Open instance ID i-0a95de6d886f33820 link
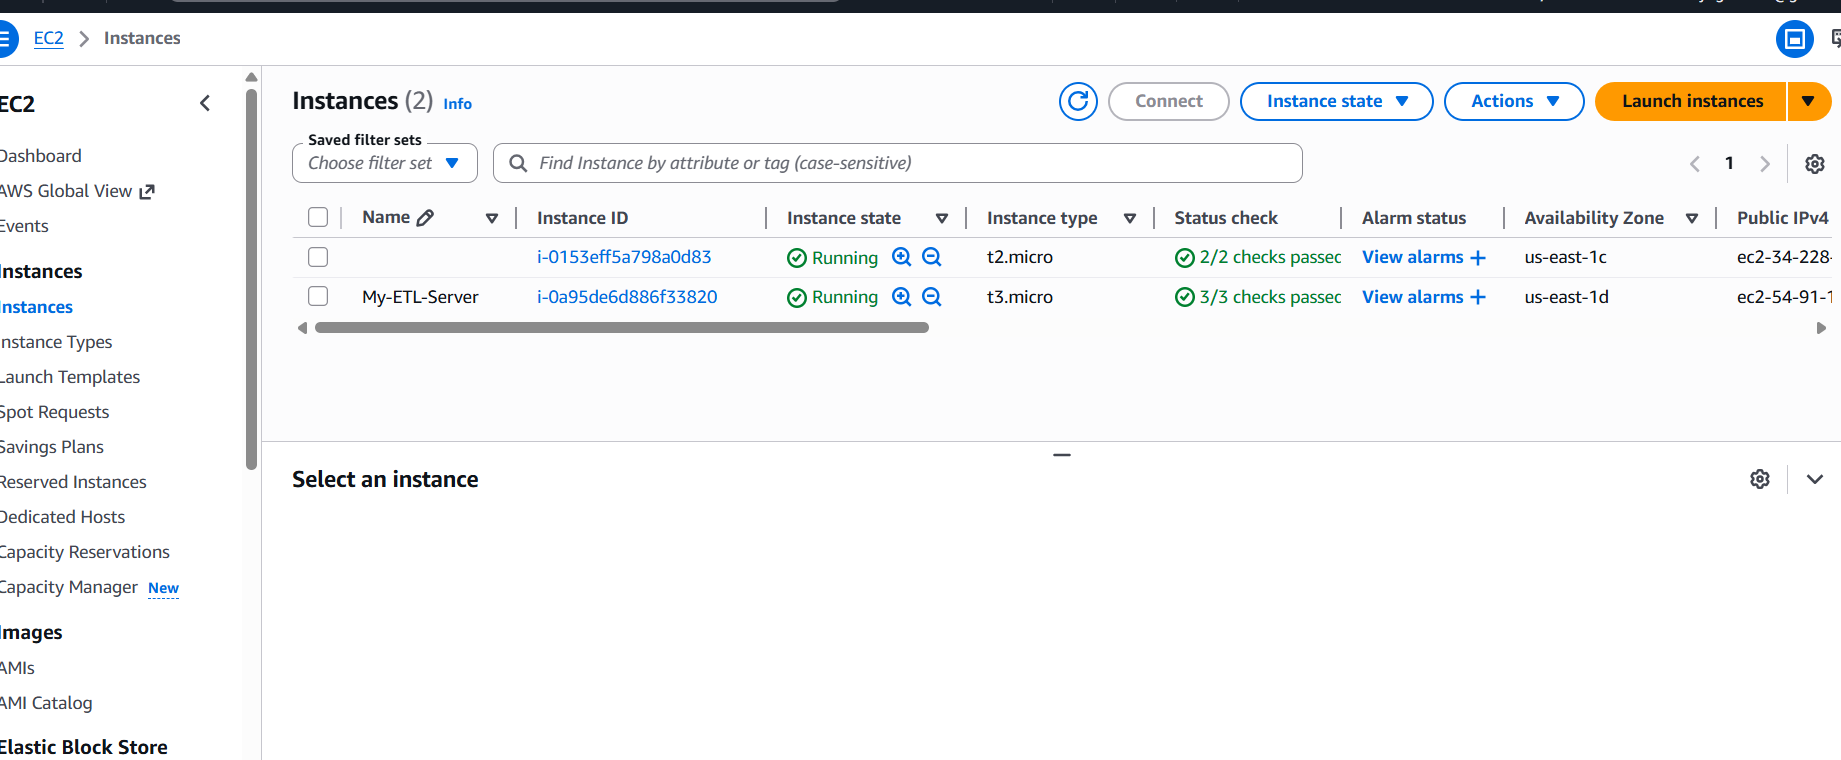The image size is (1841, 760). click(x=627, y=297)
